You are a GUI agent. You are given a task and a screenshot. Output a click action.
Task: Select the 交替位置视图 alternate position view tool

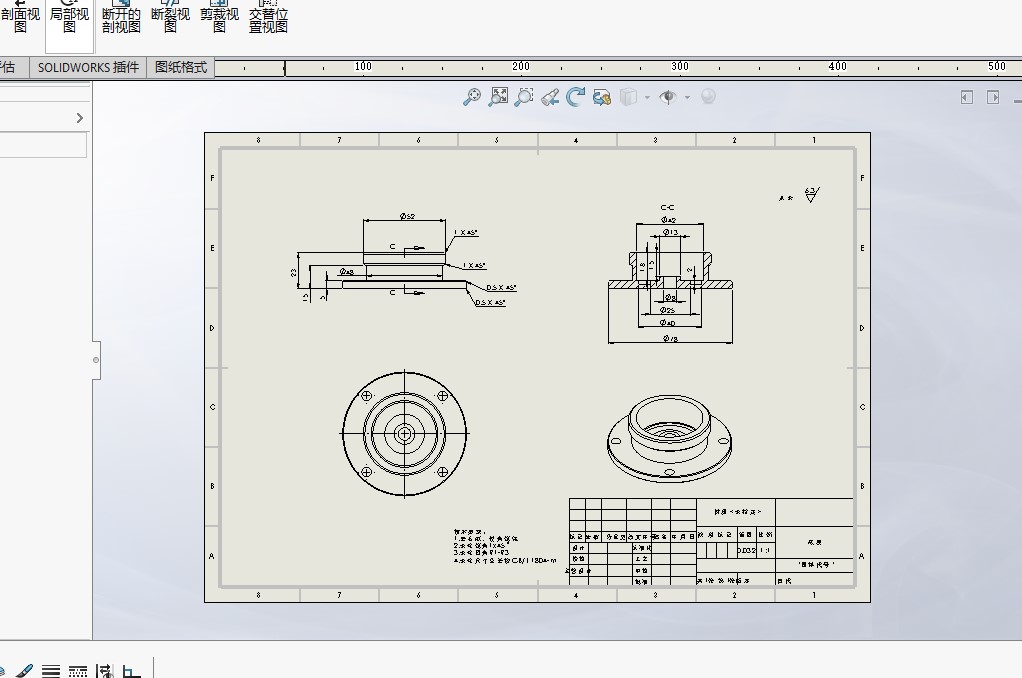(x=268, y=20)
